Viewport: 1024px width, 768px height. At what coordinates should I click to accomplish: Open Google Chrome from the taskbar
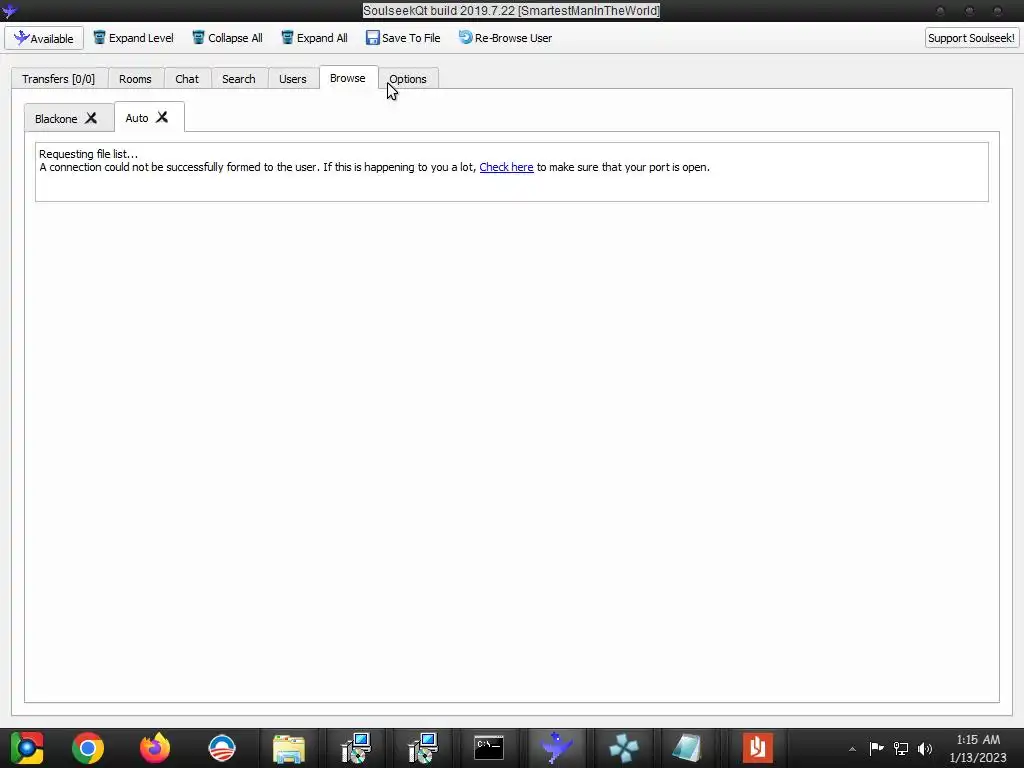pos(88,748)
